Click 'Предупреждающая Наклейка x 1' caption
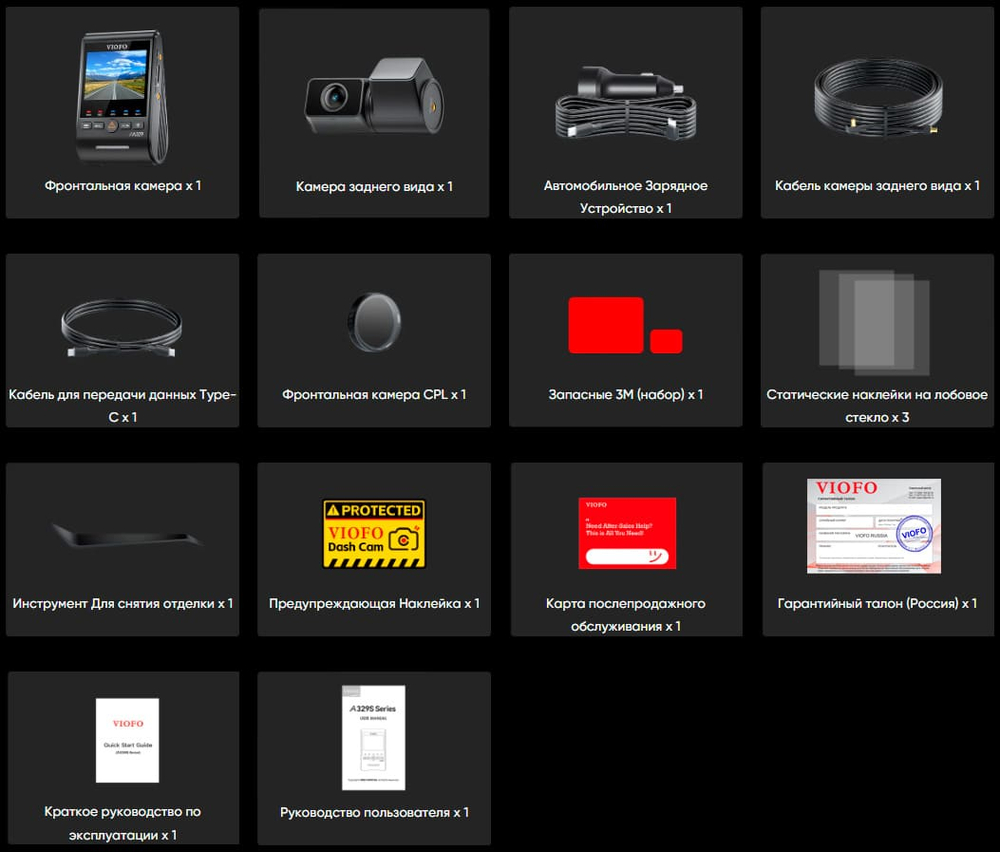1000x852 pixels. click(374, 603)
